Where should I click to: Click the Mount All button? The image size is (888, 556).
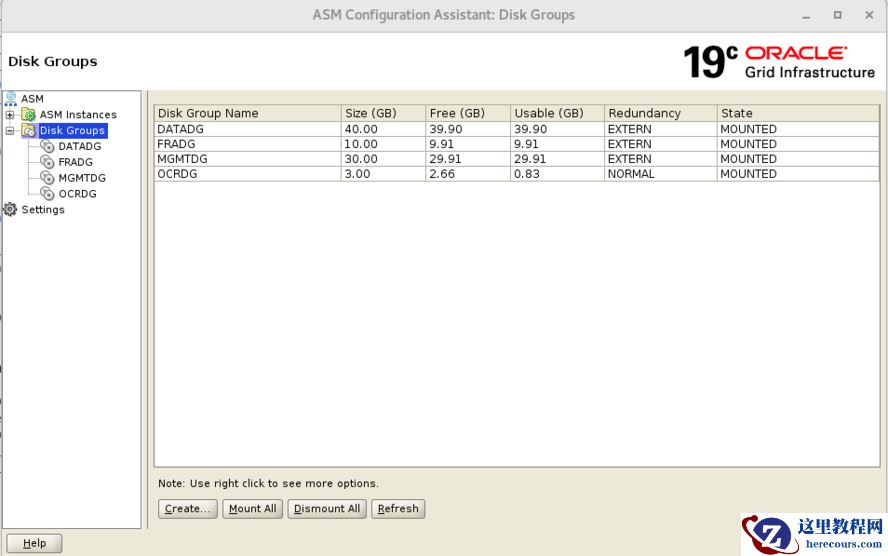[253, 508]
